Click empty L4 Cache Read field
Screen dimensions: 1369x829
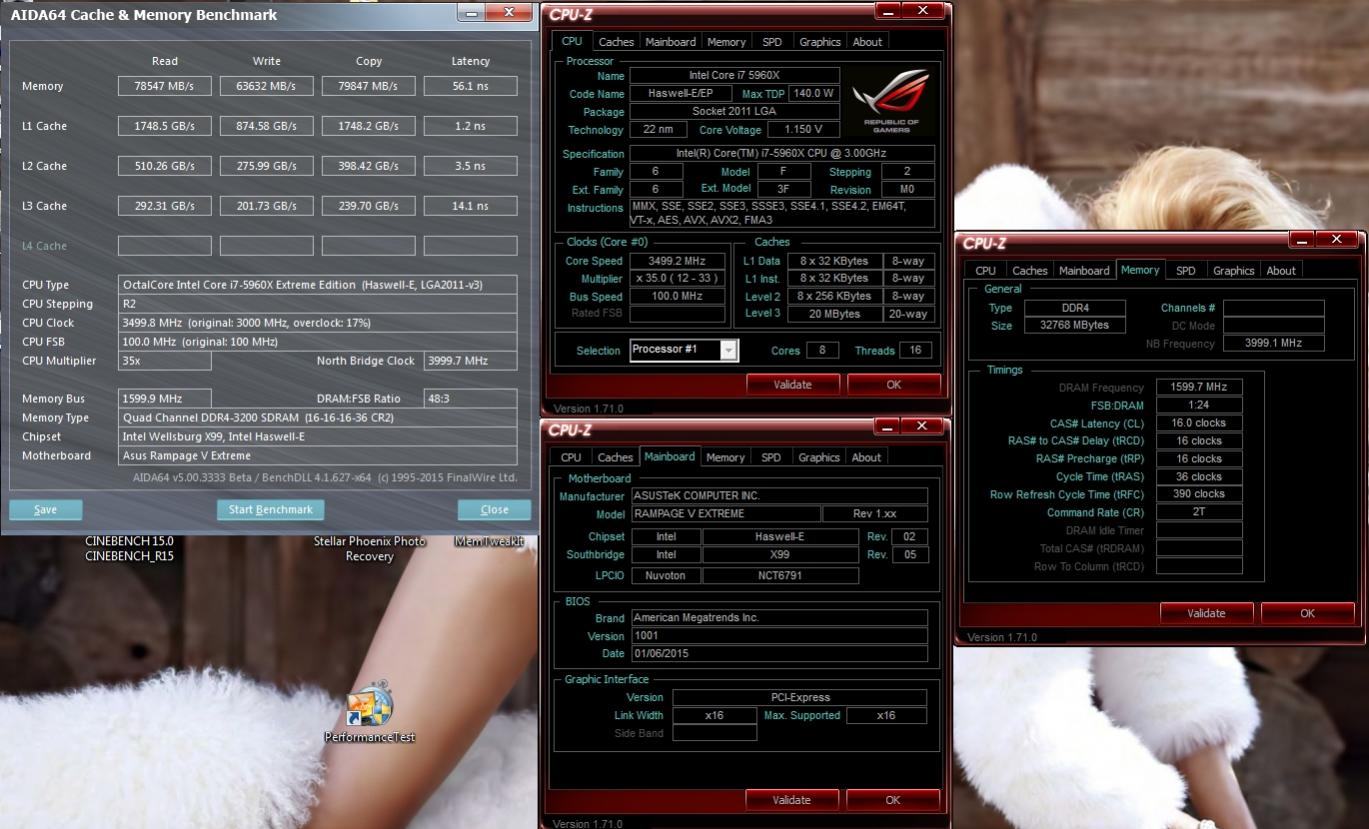[165, 246]
